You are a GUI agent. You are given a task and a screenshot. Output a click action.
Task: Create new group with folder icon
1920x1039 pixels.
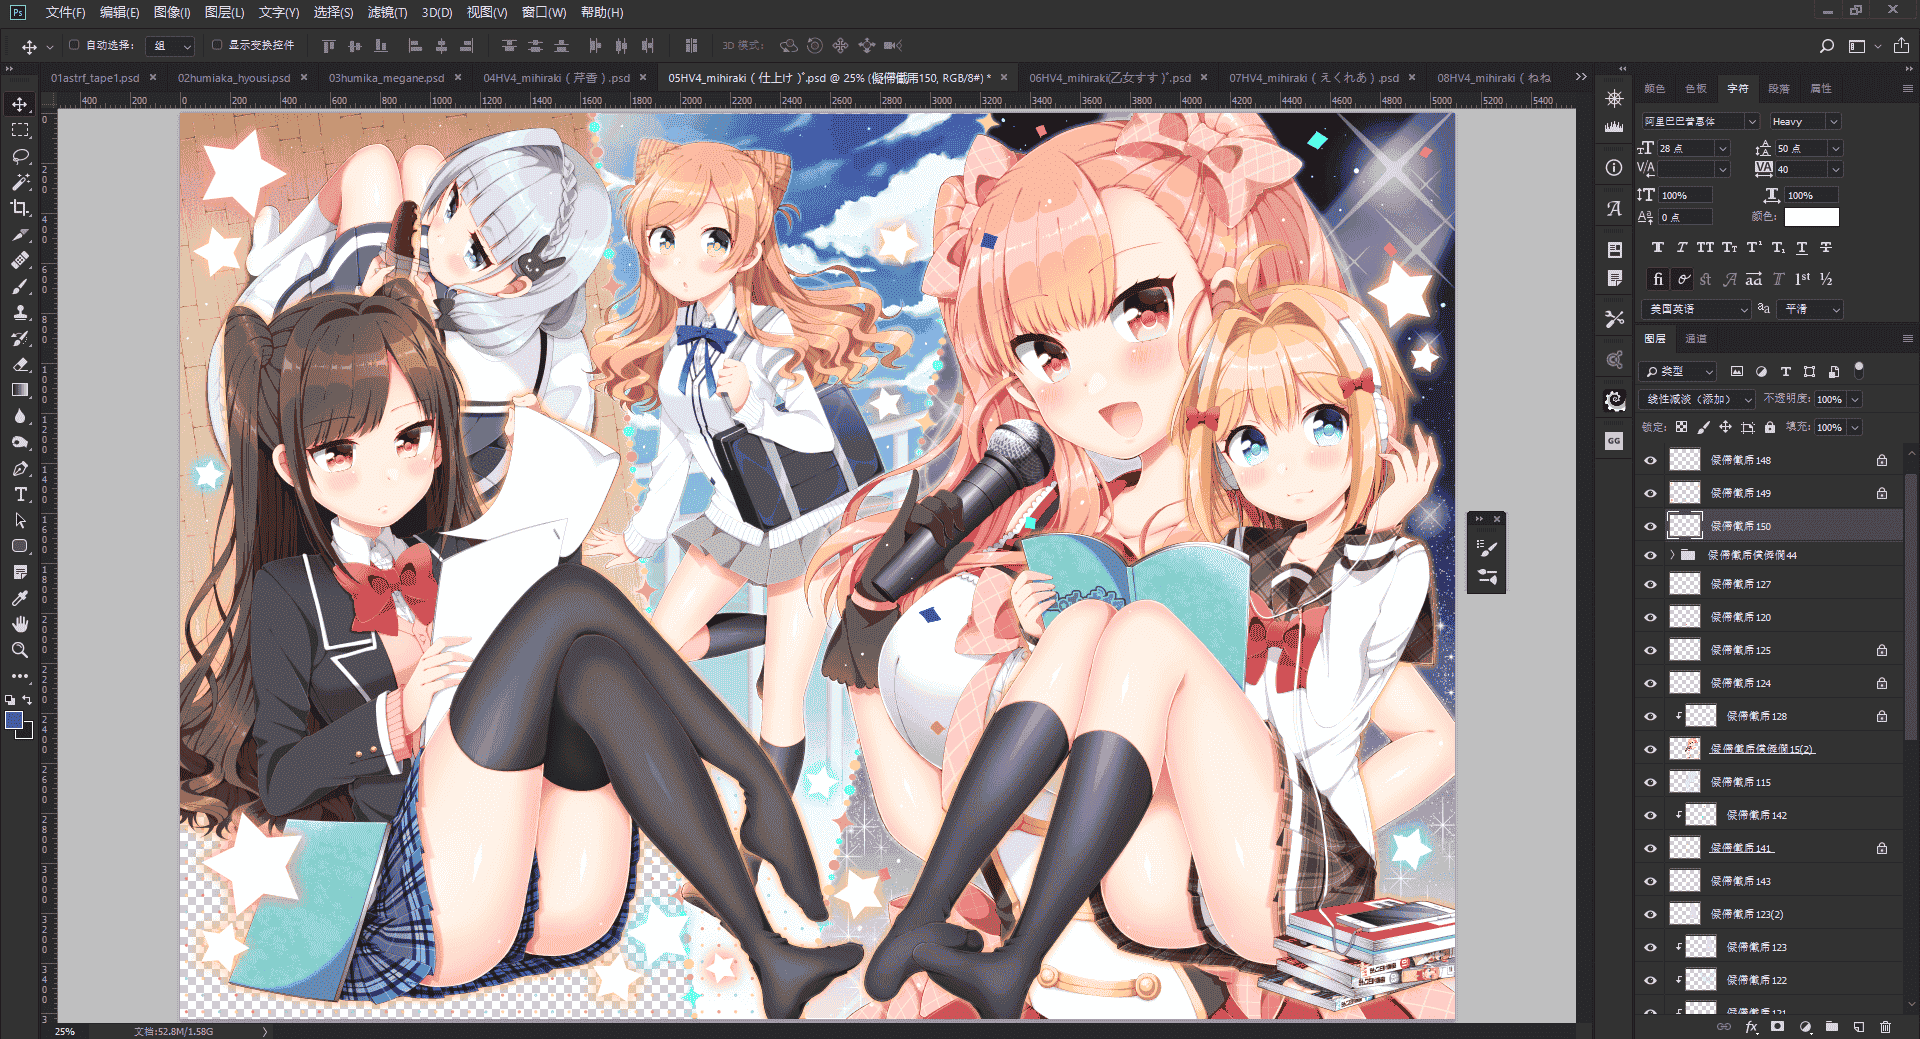point(1831,1027)
